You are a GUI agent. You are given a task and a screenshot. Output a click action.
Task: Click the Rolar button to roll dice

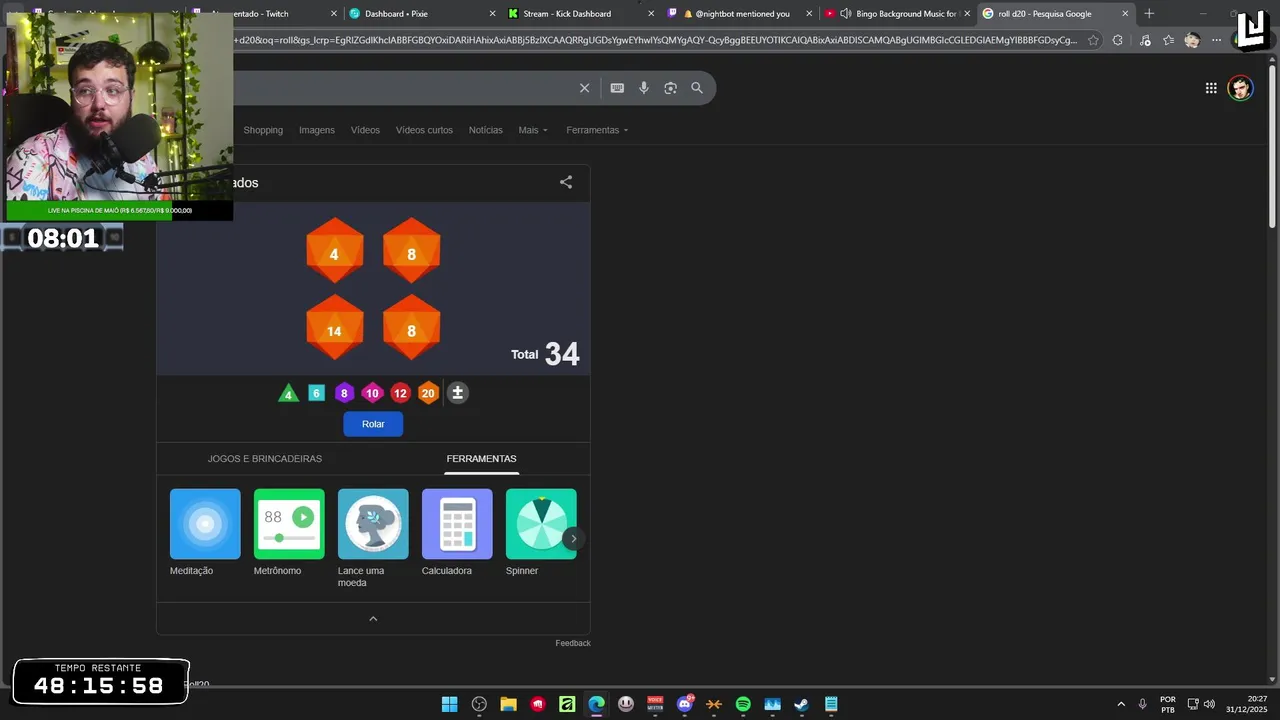tap(373, 424)
